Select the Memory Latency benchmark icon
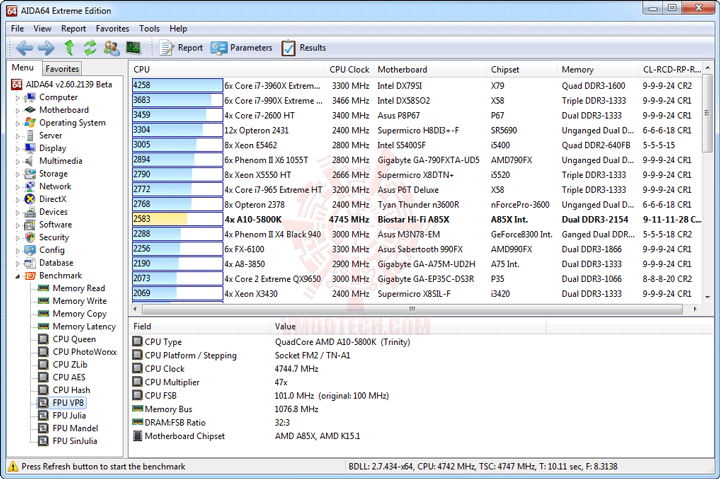The width and height of the screenshot is (720, 479). tap(44, 326)
